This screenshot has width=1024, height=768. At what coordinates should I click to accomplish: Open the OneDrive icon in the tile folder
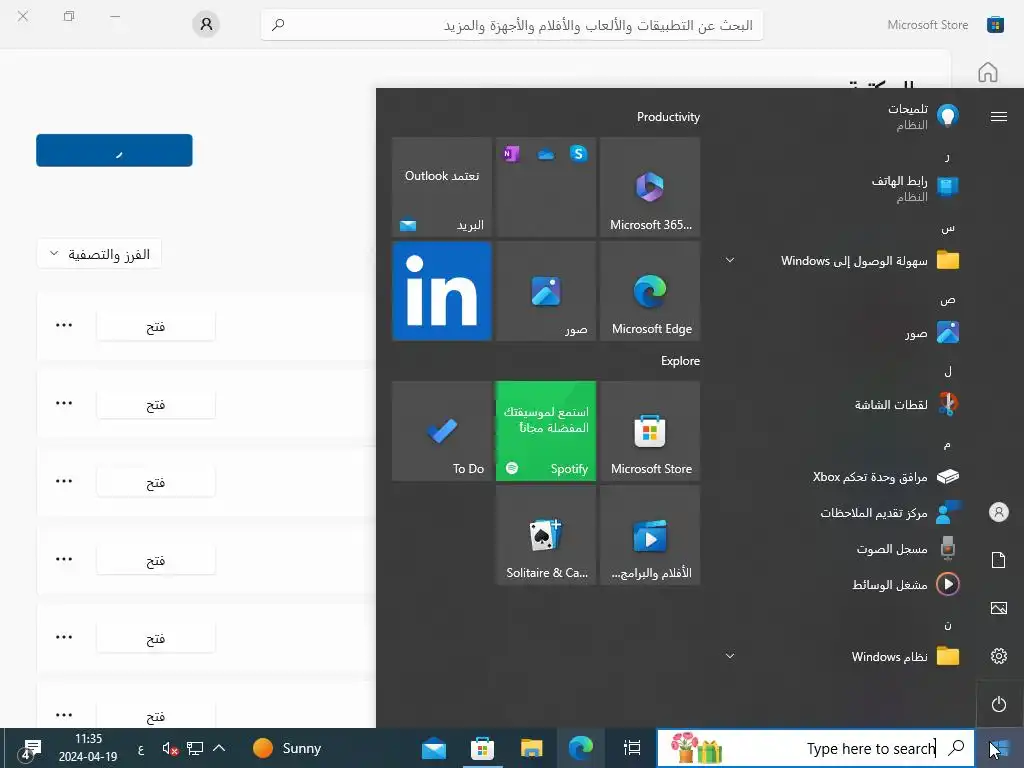coord(545,154)
